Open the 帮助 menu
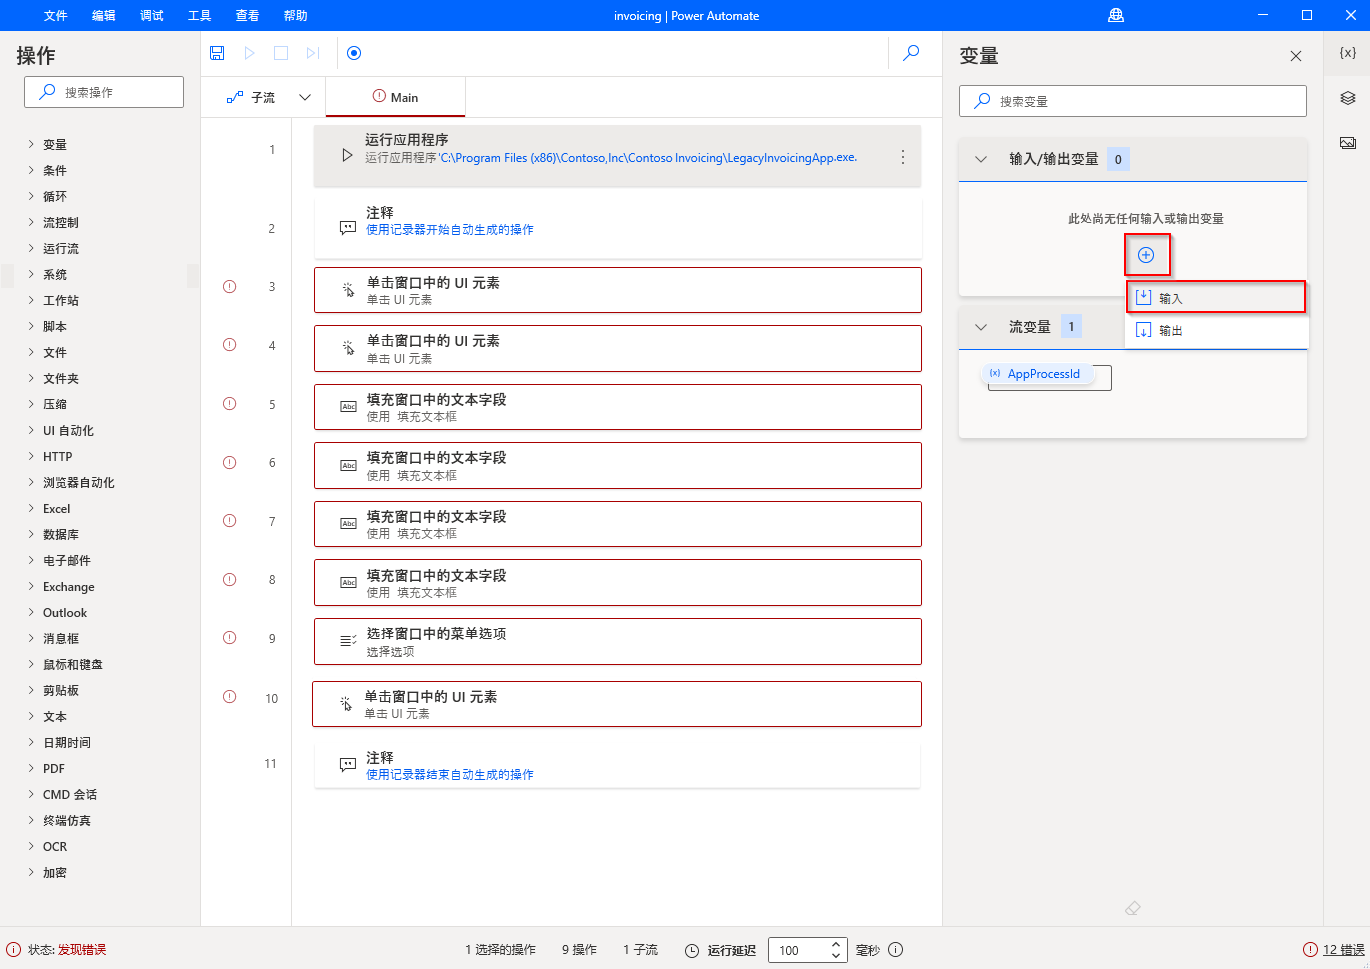The image size is (1370, 969). [296, 15]
